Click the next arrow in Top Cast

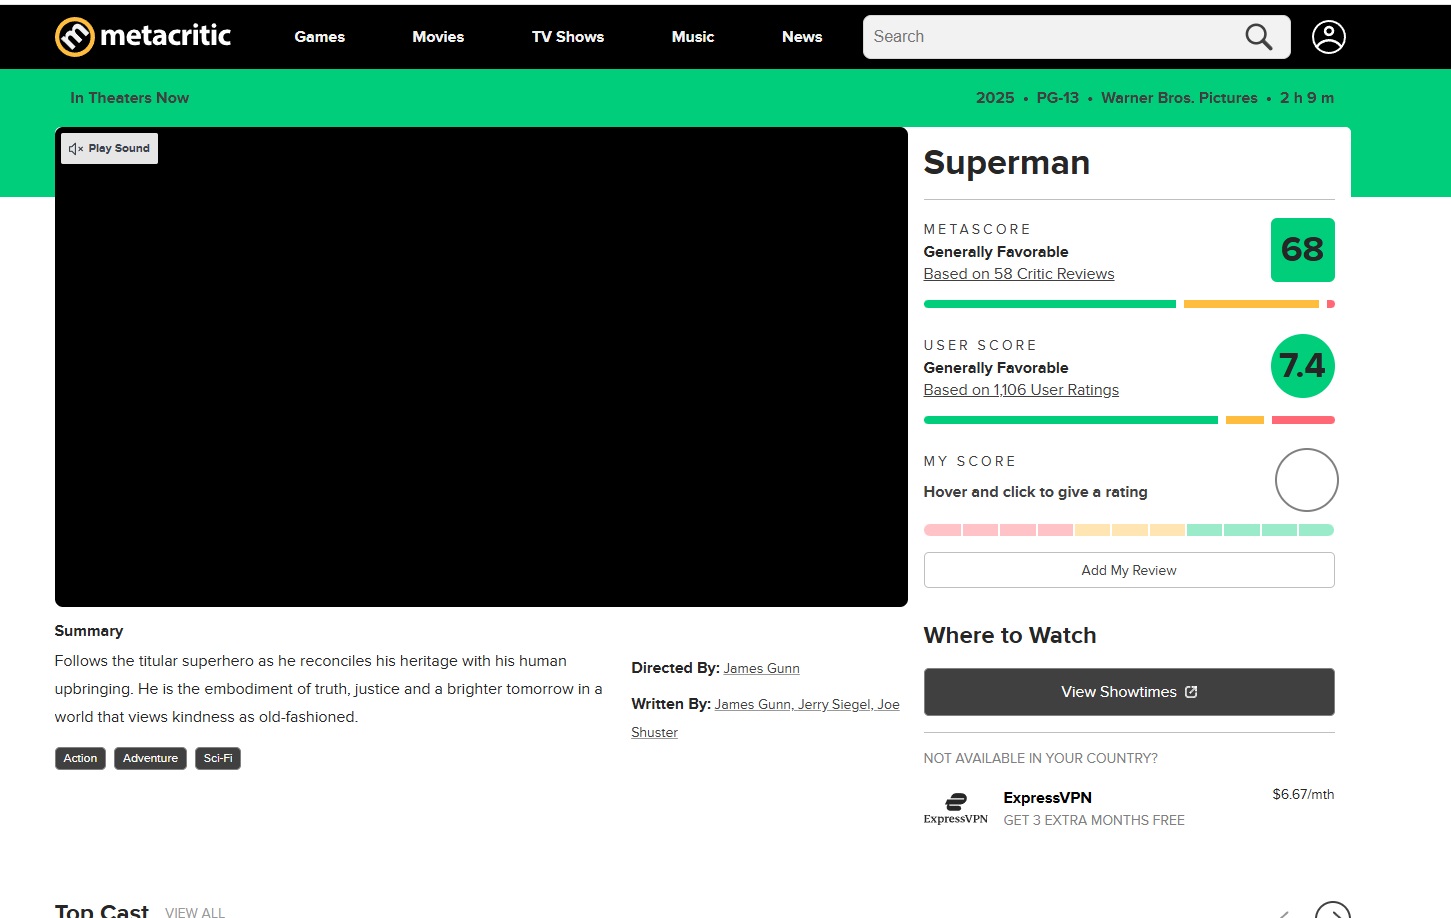(x=1332, y=911)
